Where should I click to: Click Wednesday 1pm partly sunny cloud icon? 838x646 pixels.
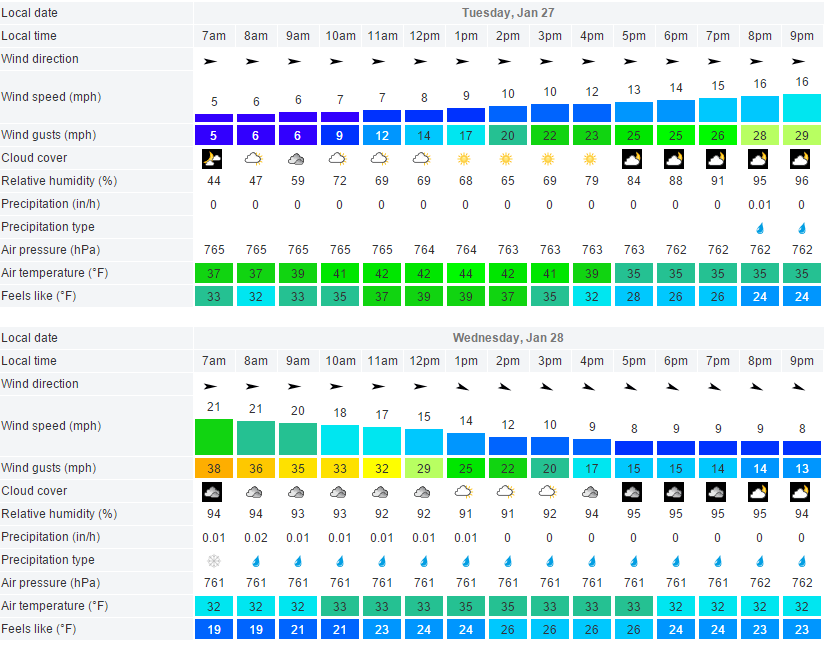(465, 491)
